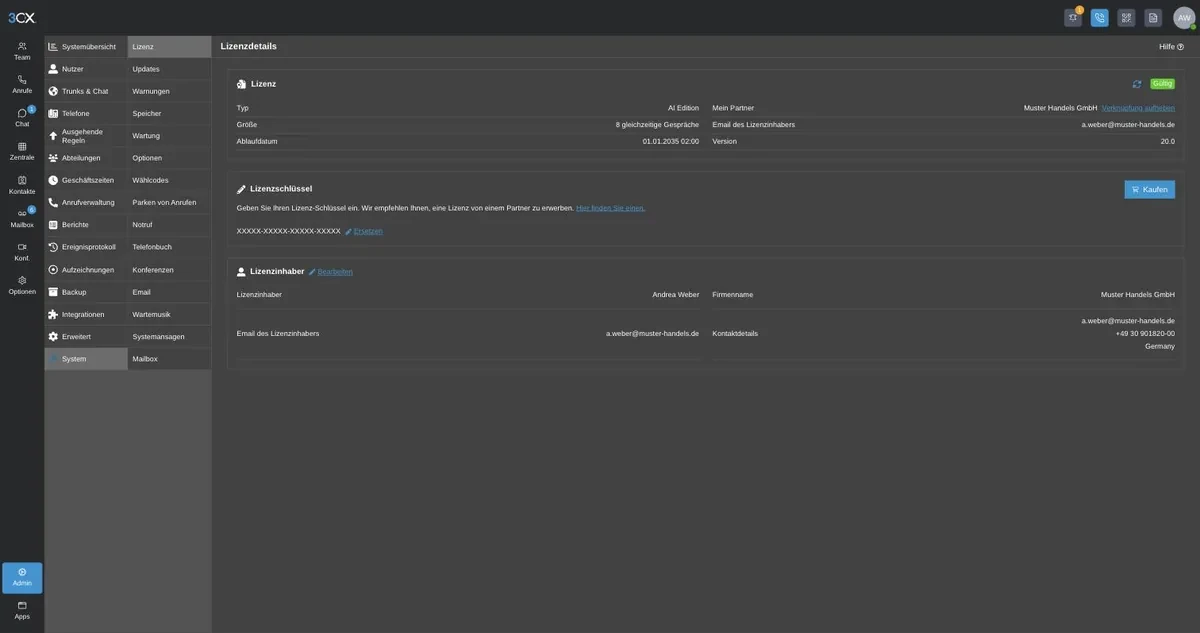Open Wählcodes in system submenu
Image resolution: width=1200 pixels, height=633 pixels.
[169, 180]
